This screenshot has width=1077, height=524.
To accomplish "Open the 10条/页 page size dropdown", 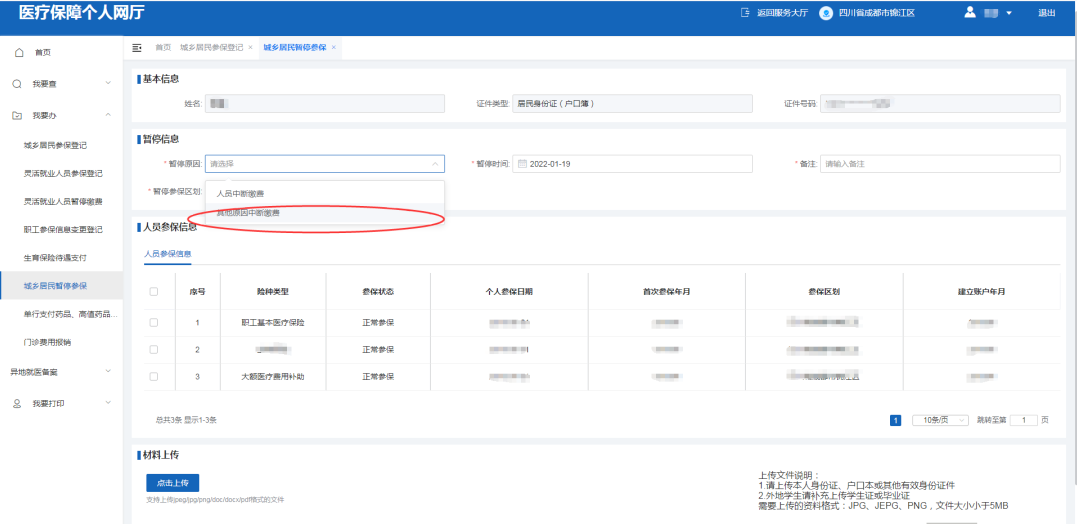I will pos(940,420).
